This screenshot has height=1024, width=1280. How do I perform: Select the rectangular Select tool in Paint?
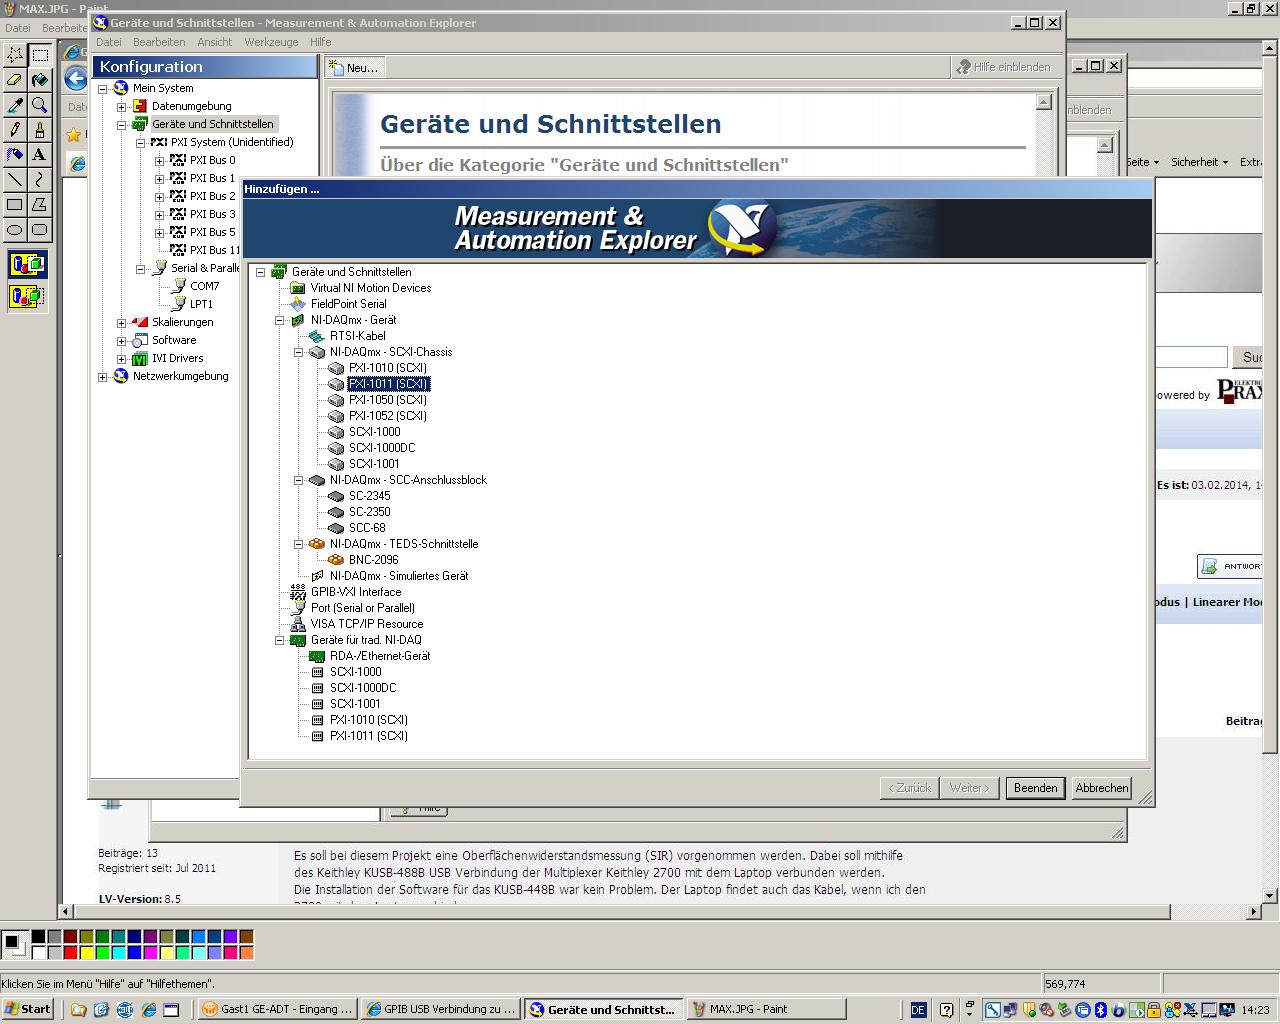pyautogui.click(x=39, y=55)
